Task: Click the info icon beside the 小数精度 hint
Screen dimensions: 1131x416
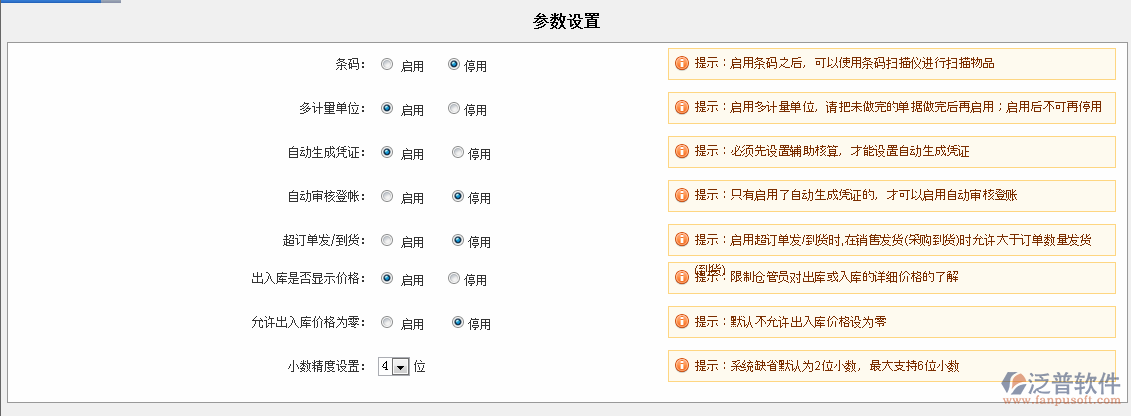Action: point(682,366)
